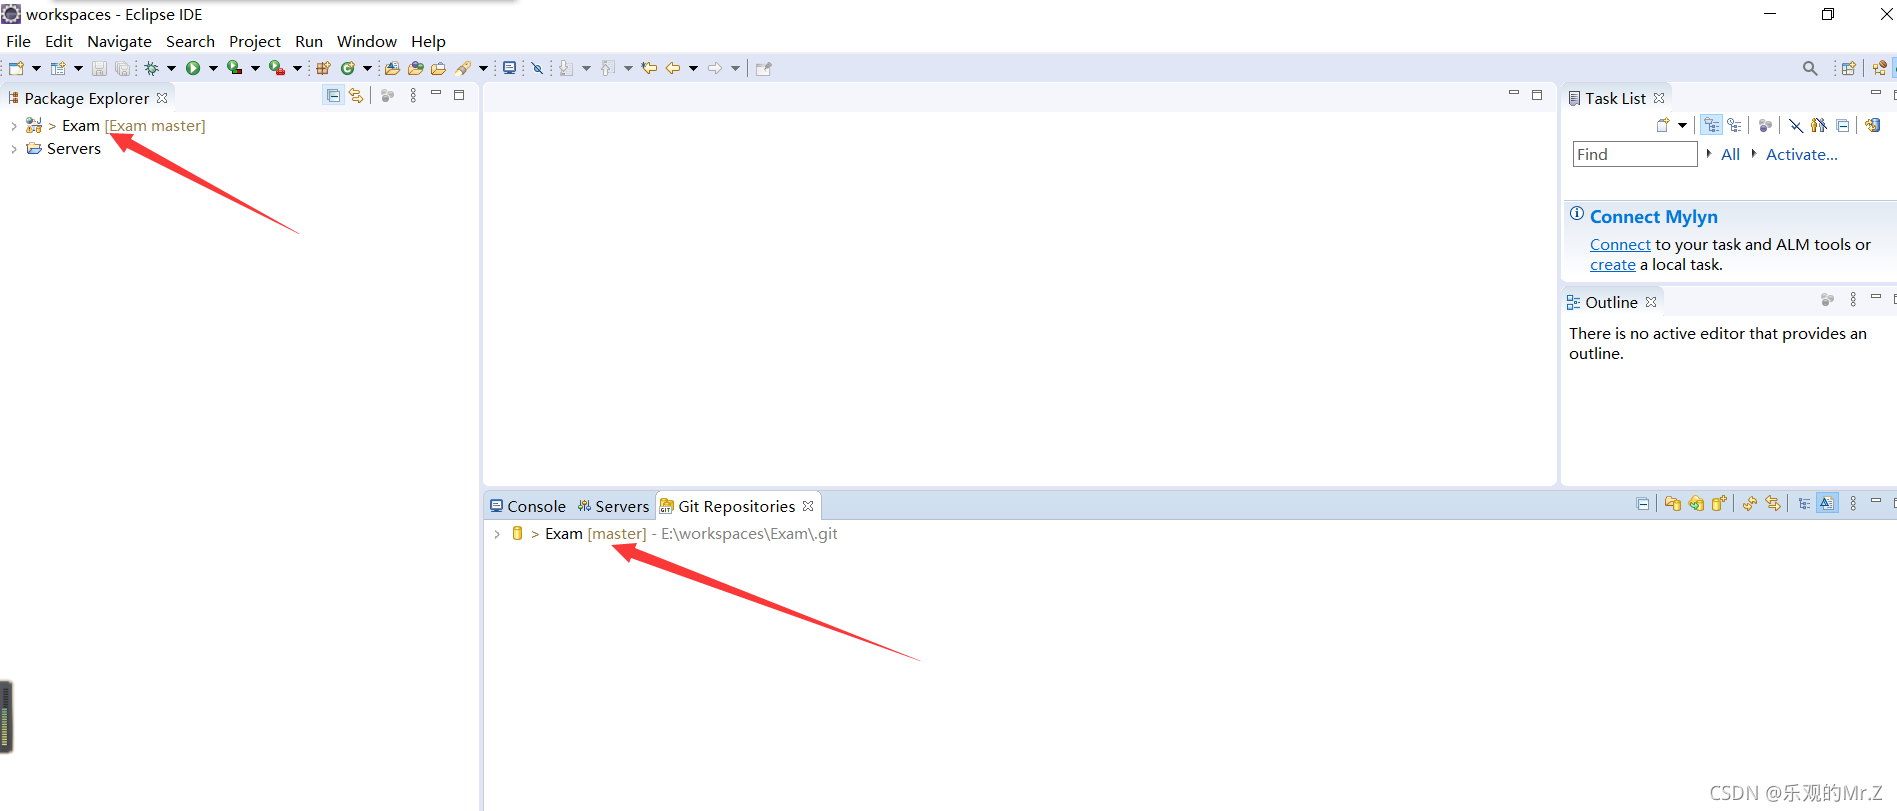
Task: Open the New Task dropdown arrow
Action: pos(1682,125)
